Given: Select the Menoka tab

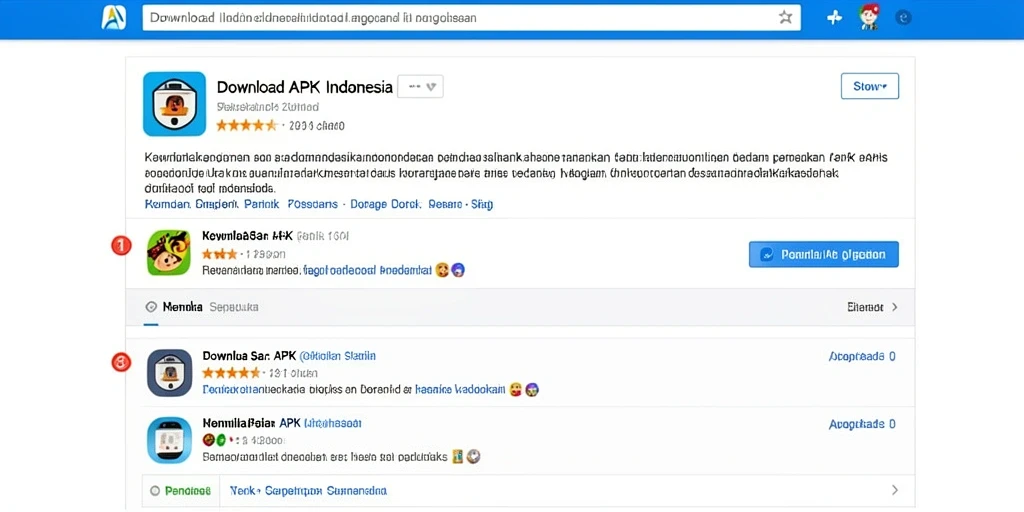Looking at the screenshot, I should (x=182, y=306).
